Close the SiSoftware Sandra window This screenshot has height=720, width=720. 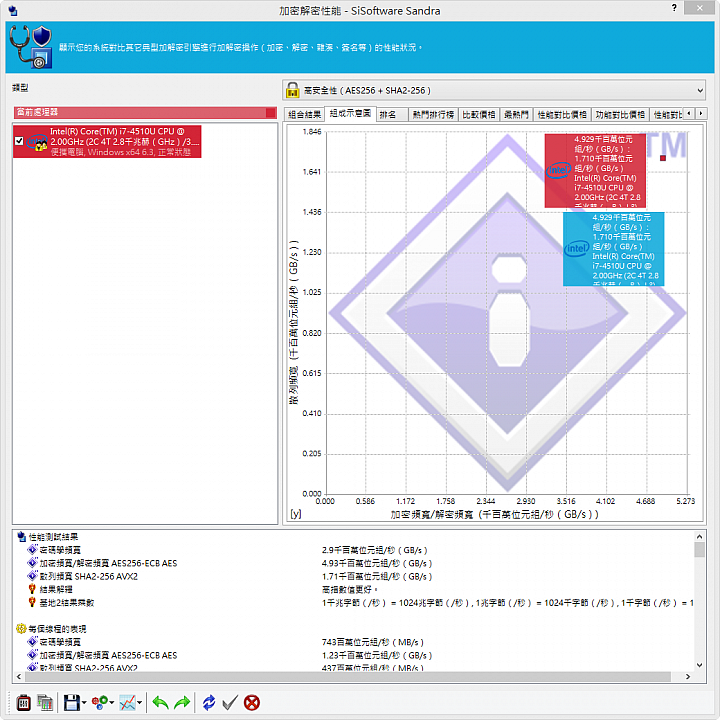coord(699,7)
